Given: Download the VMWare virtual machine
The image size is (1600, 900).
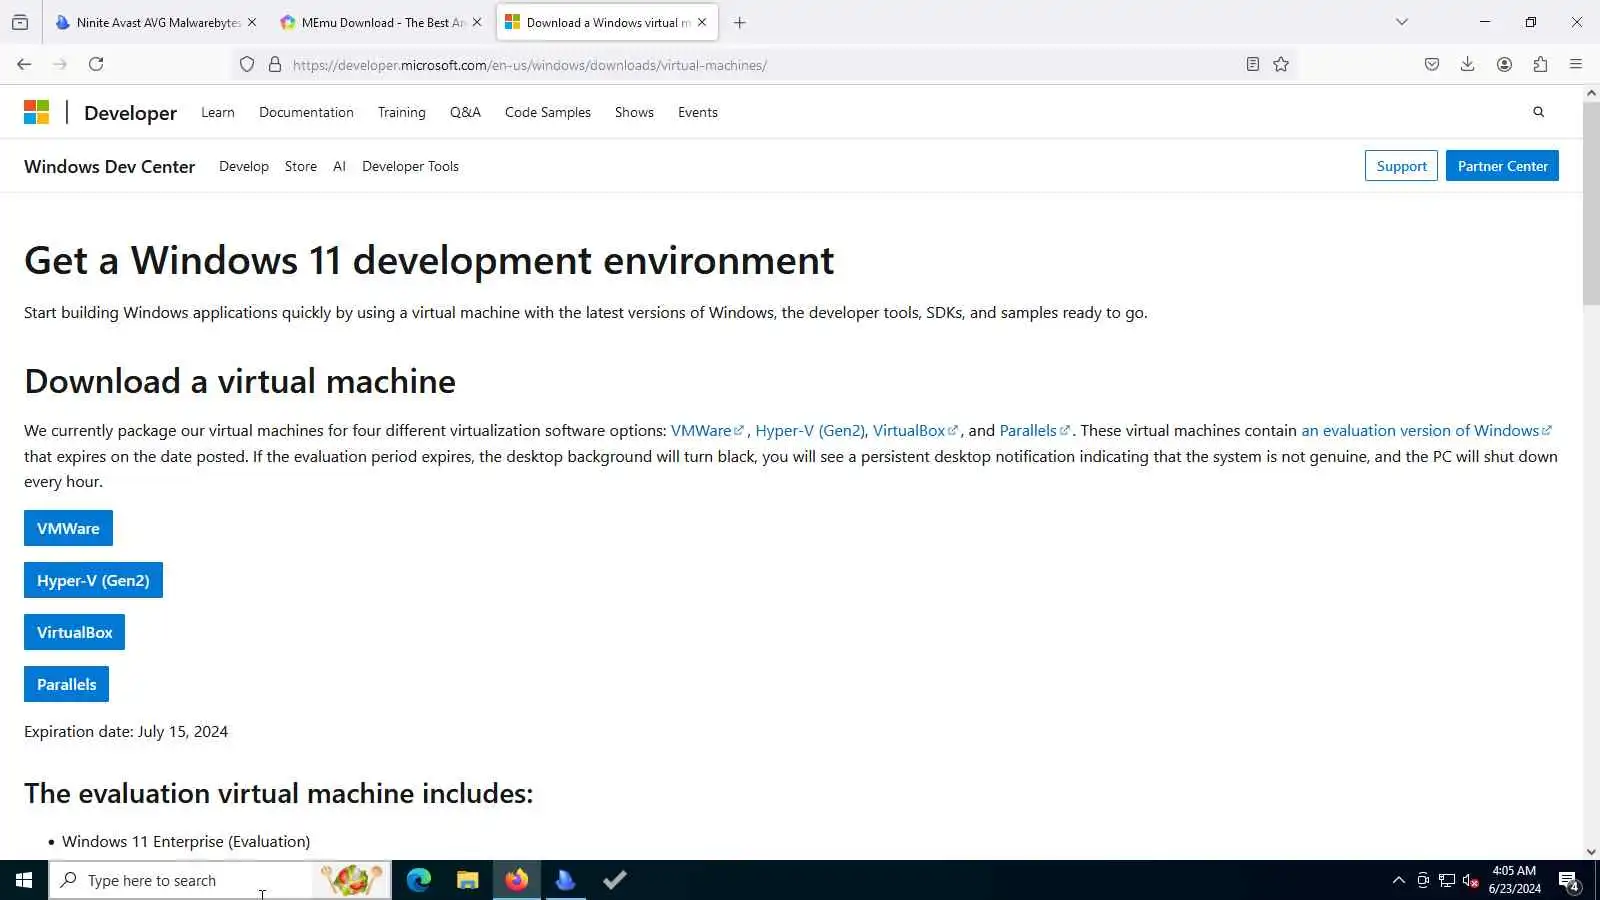Looking at the screenshot, I should point(68,528).
